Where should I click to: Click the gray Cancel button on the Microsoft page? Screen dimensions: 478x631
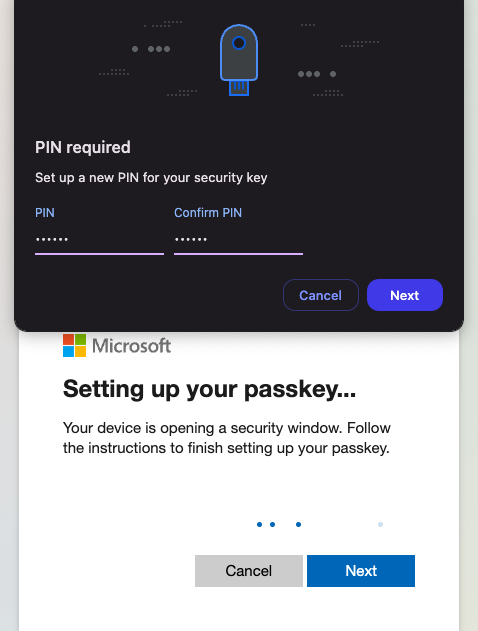249,571
